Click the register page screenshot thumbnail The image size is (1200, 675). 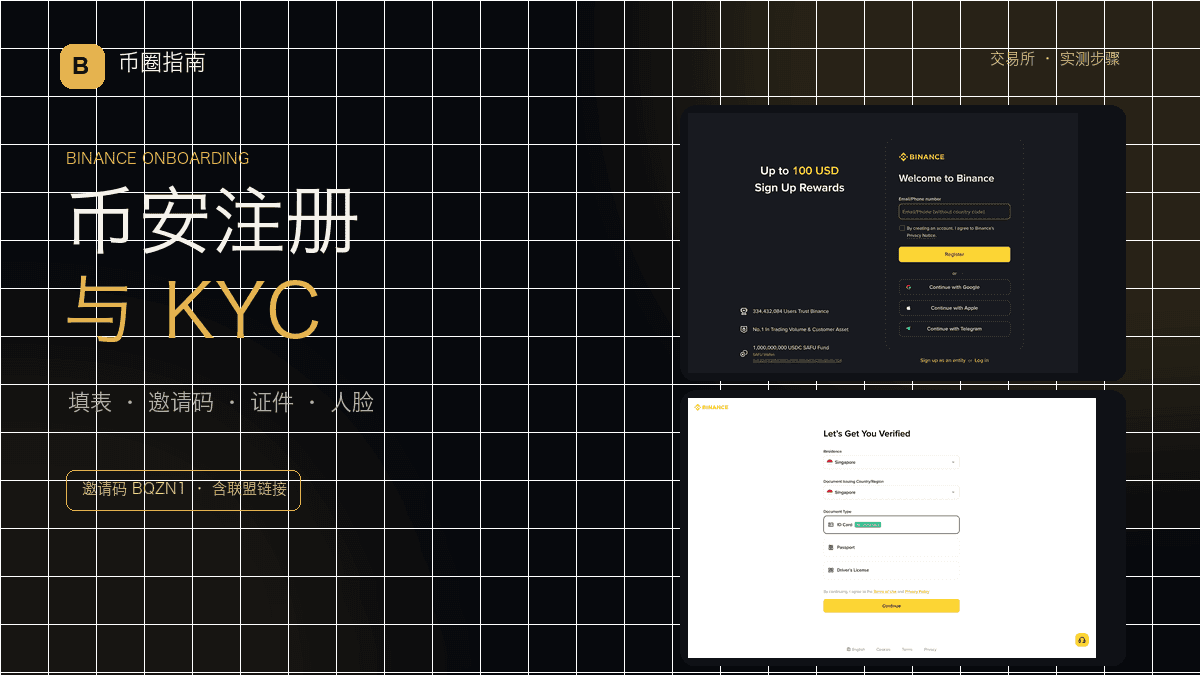click(x=883, y=243)
